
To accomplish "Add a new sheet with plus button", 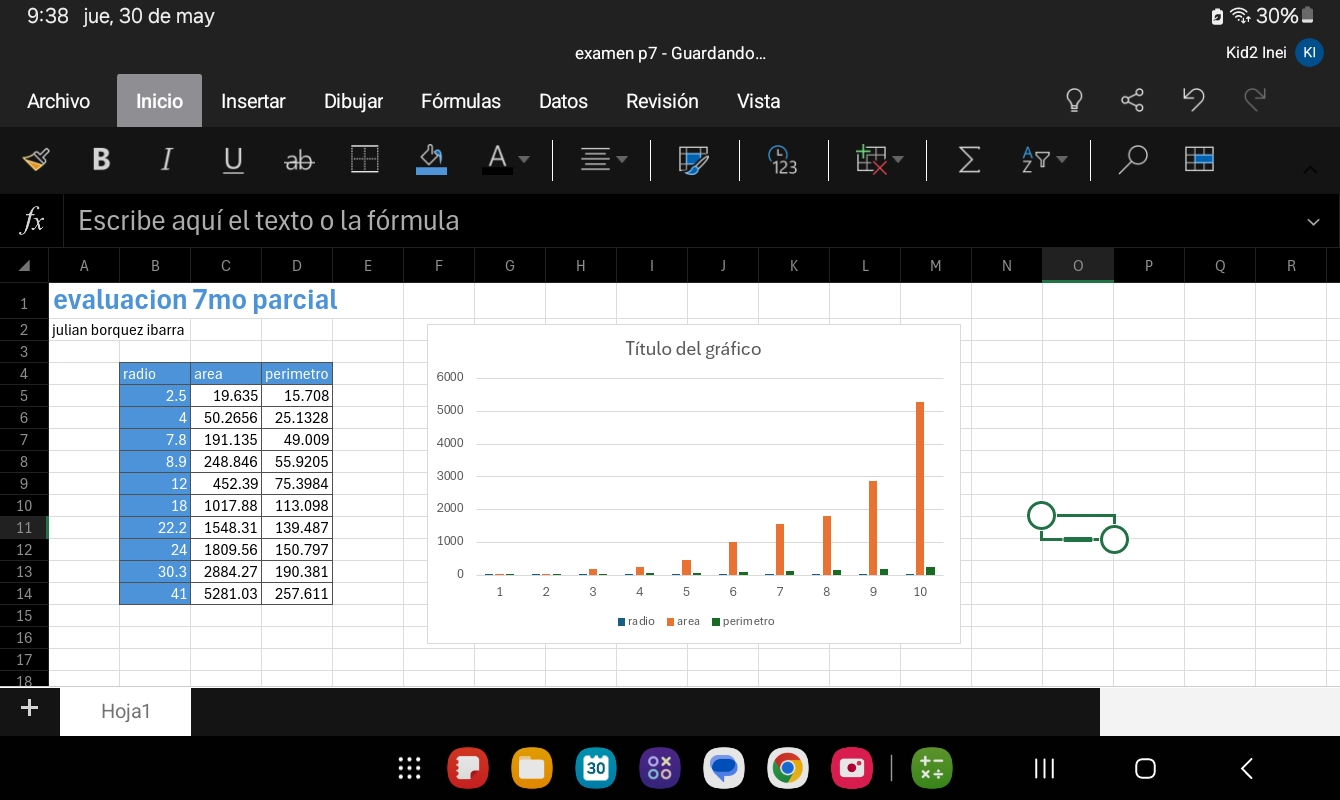I will click(x=29, y=709).
